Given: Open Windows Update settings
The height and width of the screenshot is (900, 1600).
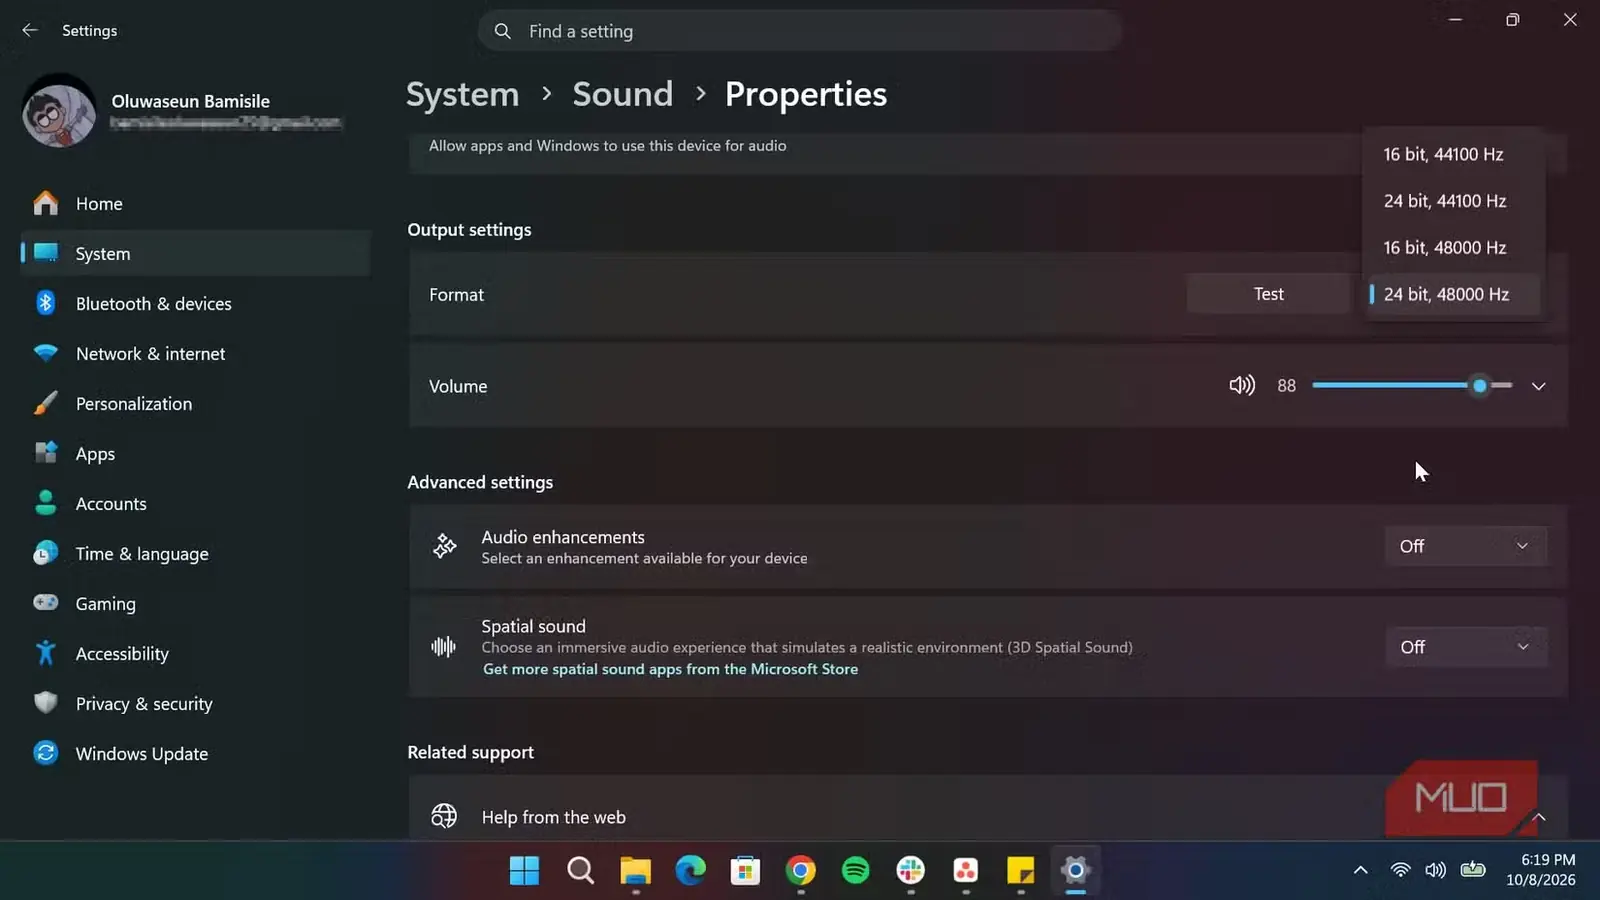Looking at the screenshot, I should point(196,754).
